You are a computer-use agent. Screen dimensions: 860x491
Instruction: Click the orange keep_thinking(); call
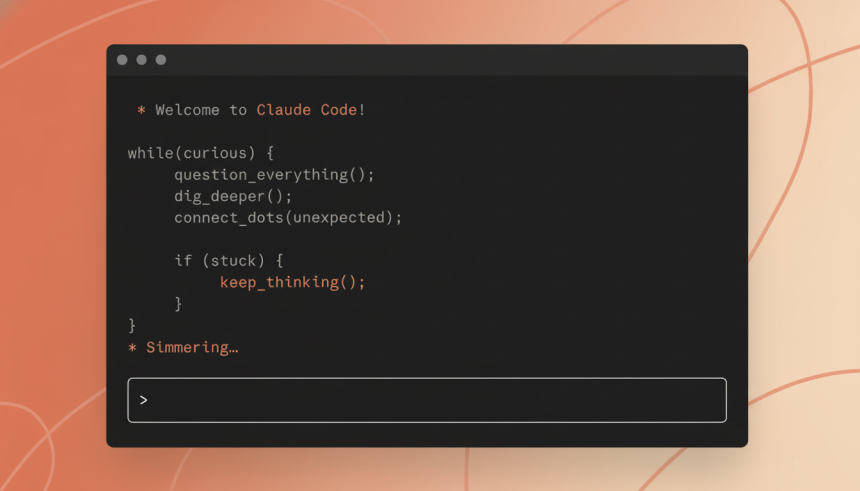click(x=292, y=283)
